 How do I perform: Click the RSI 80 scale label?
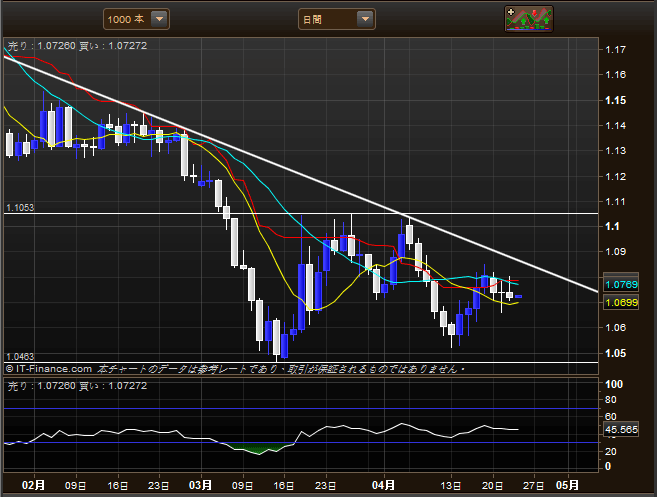611,400
